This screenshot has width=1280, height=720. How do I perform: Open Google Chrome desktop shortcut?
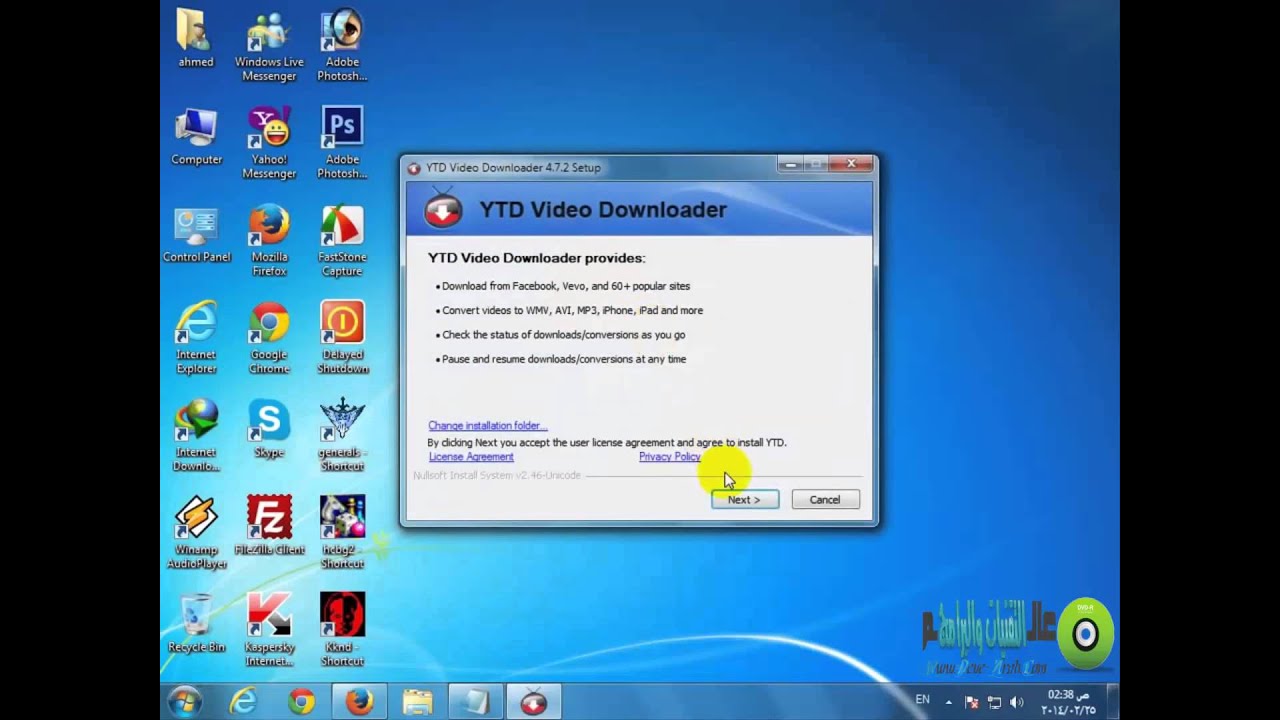[269, 338]
